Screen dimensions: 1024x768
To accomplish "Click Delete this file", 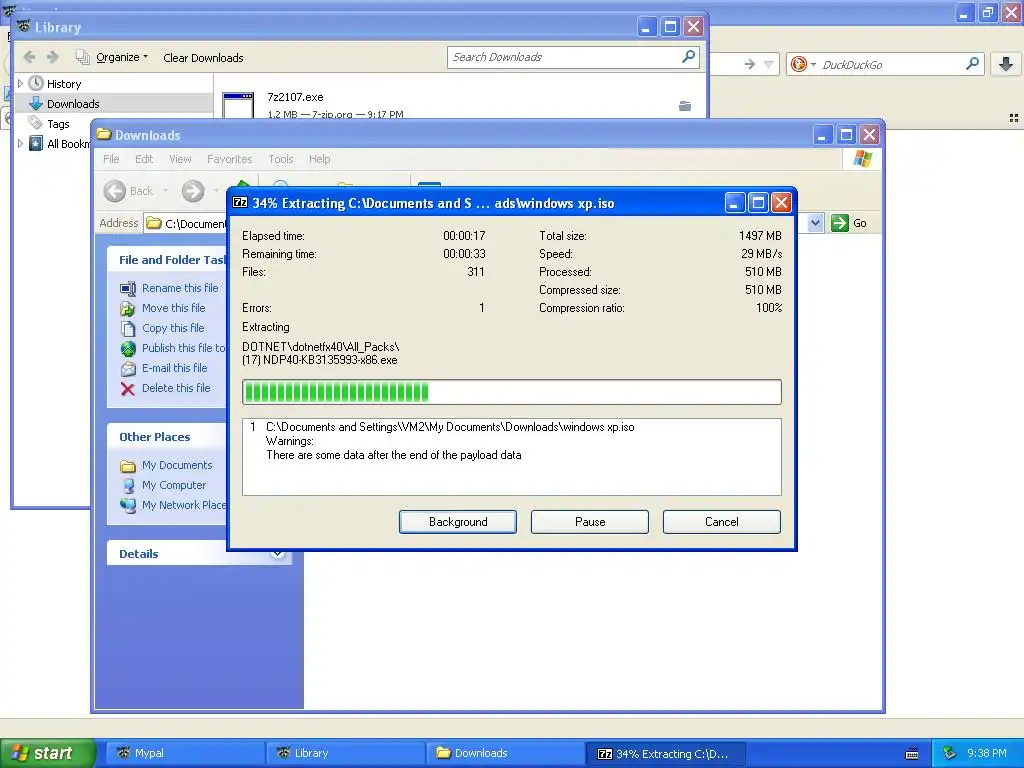I will tap(176, 388).
